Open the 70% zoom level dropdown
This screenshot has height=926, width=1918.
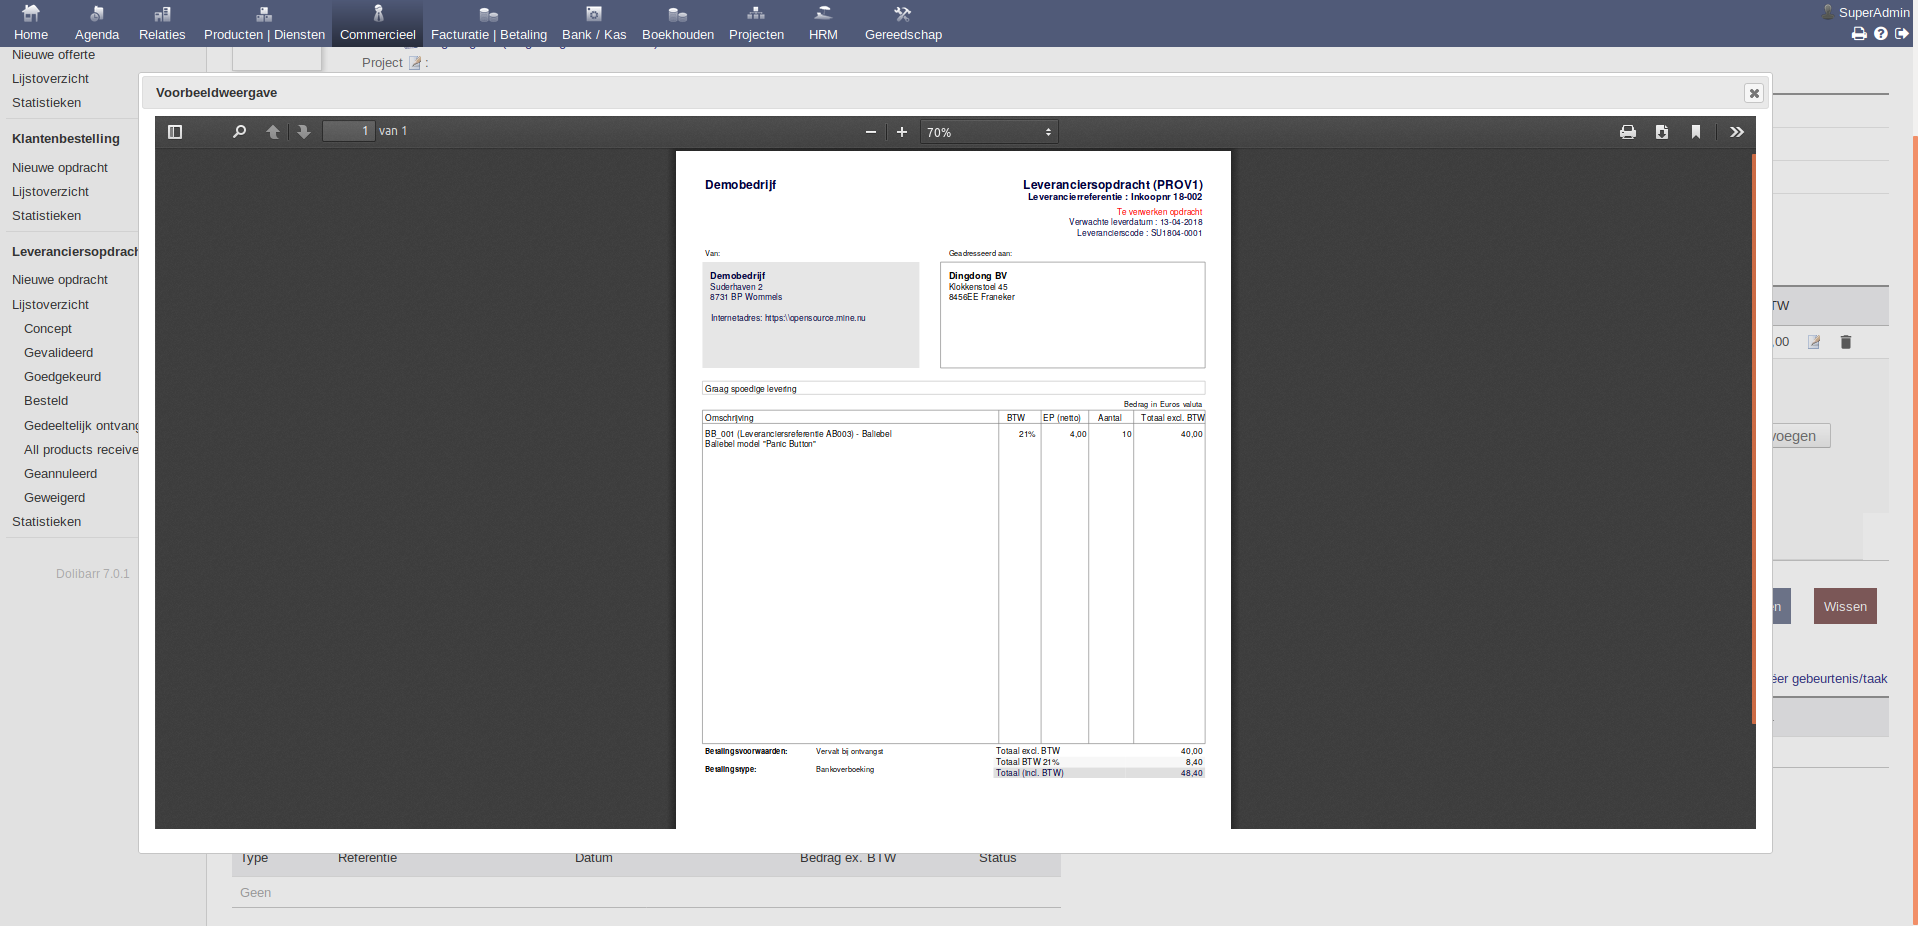(x=988, y=132)
